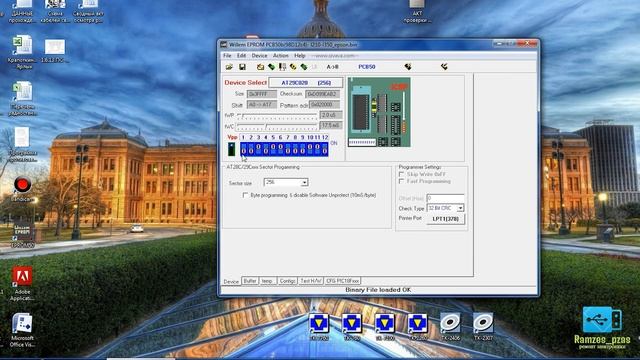Click the A->B toolbar button
Screen dimensions: 640x360
click(x=332, y=67)
